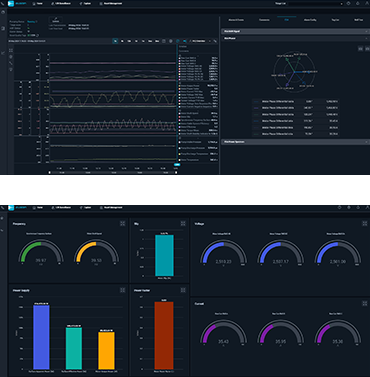
Task: Open the user profile icon in top bar
Action: pos(367,3)
